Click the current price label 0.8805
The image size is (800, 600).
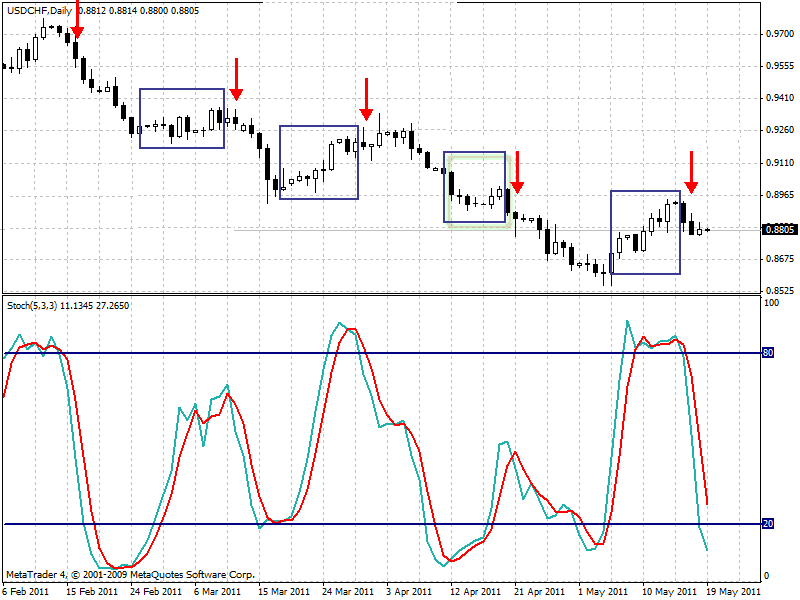tap(779, 230)
